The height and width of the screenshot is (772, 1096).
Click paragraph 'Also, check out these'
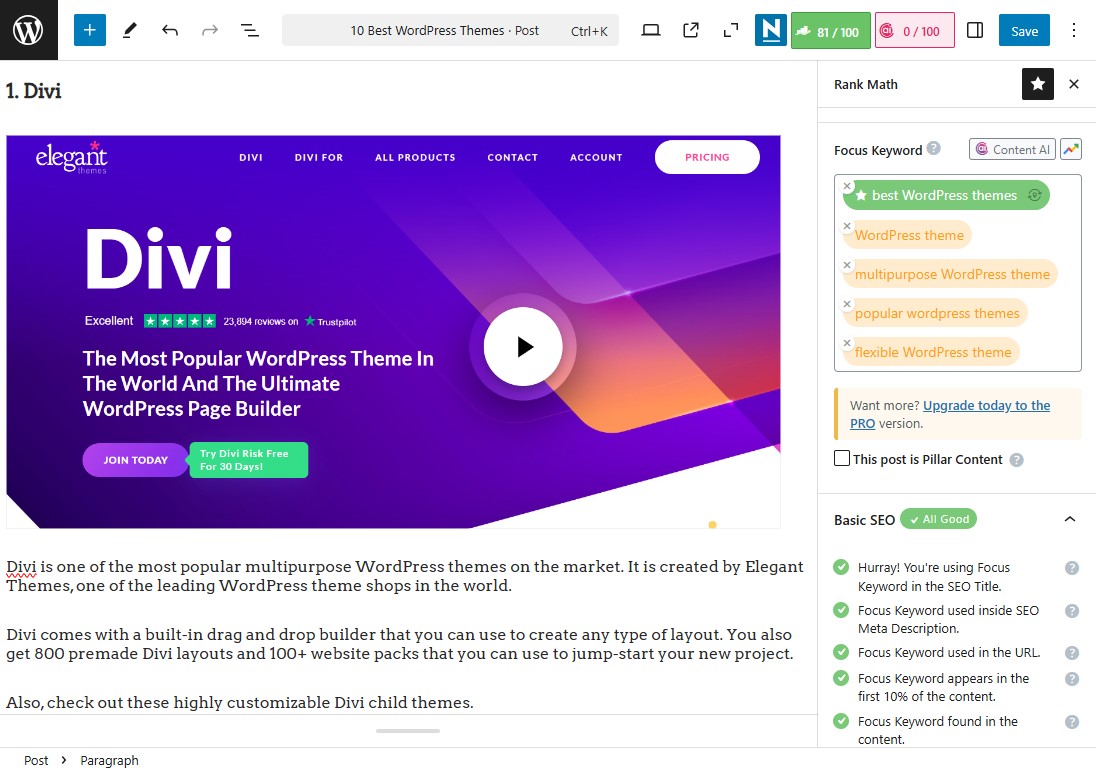coord(240,702)
